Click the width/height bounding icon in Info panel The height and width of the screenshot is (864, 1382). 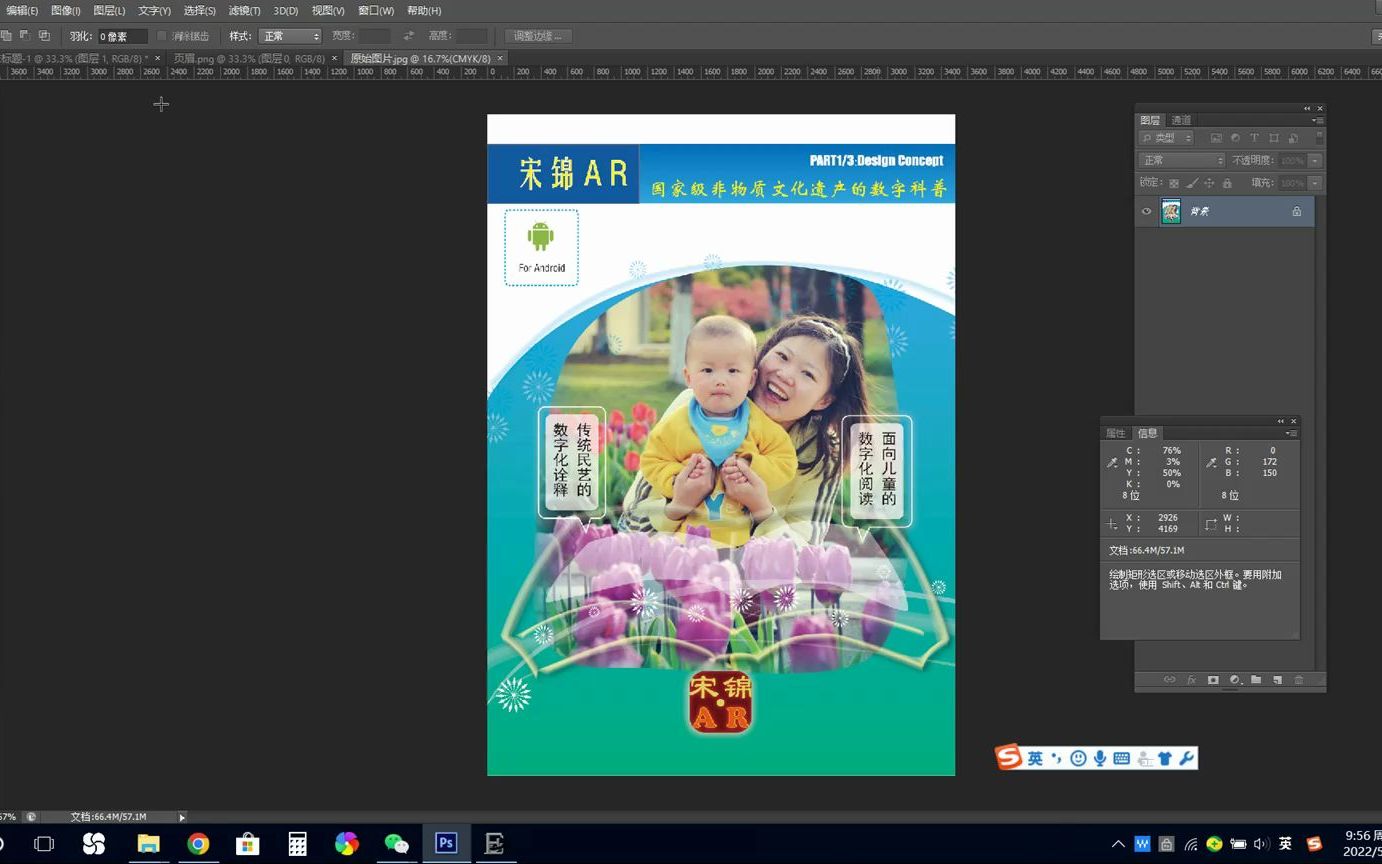click(x=1211, y=524)
